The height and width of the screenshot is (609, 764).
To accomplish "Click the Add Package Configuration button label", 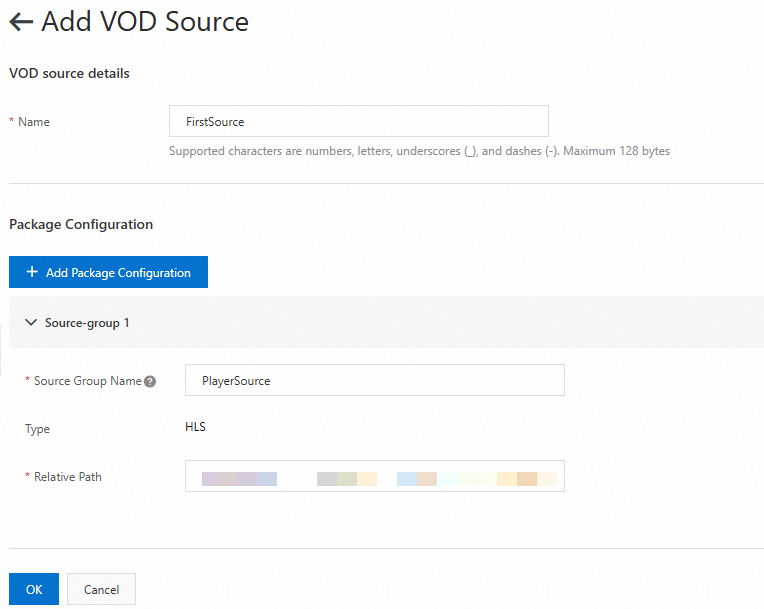I will [x=118, y=273].
